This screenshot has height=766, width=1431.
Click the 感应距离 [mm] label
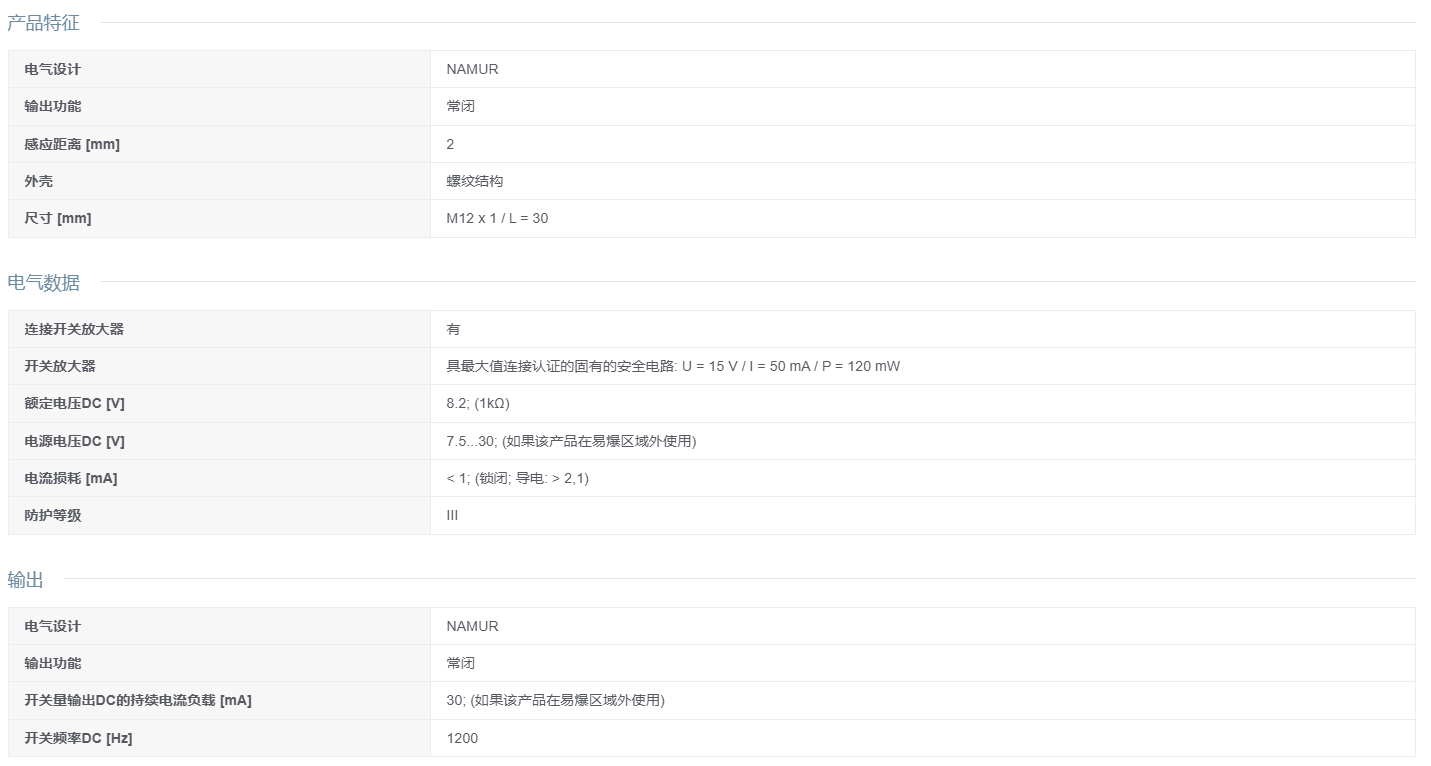click(72, 144)
